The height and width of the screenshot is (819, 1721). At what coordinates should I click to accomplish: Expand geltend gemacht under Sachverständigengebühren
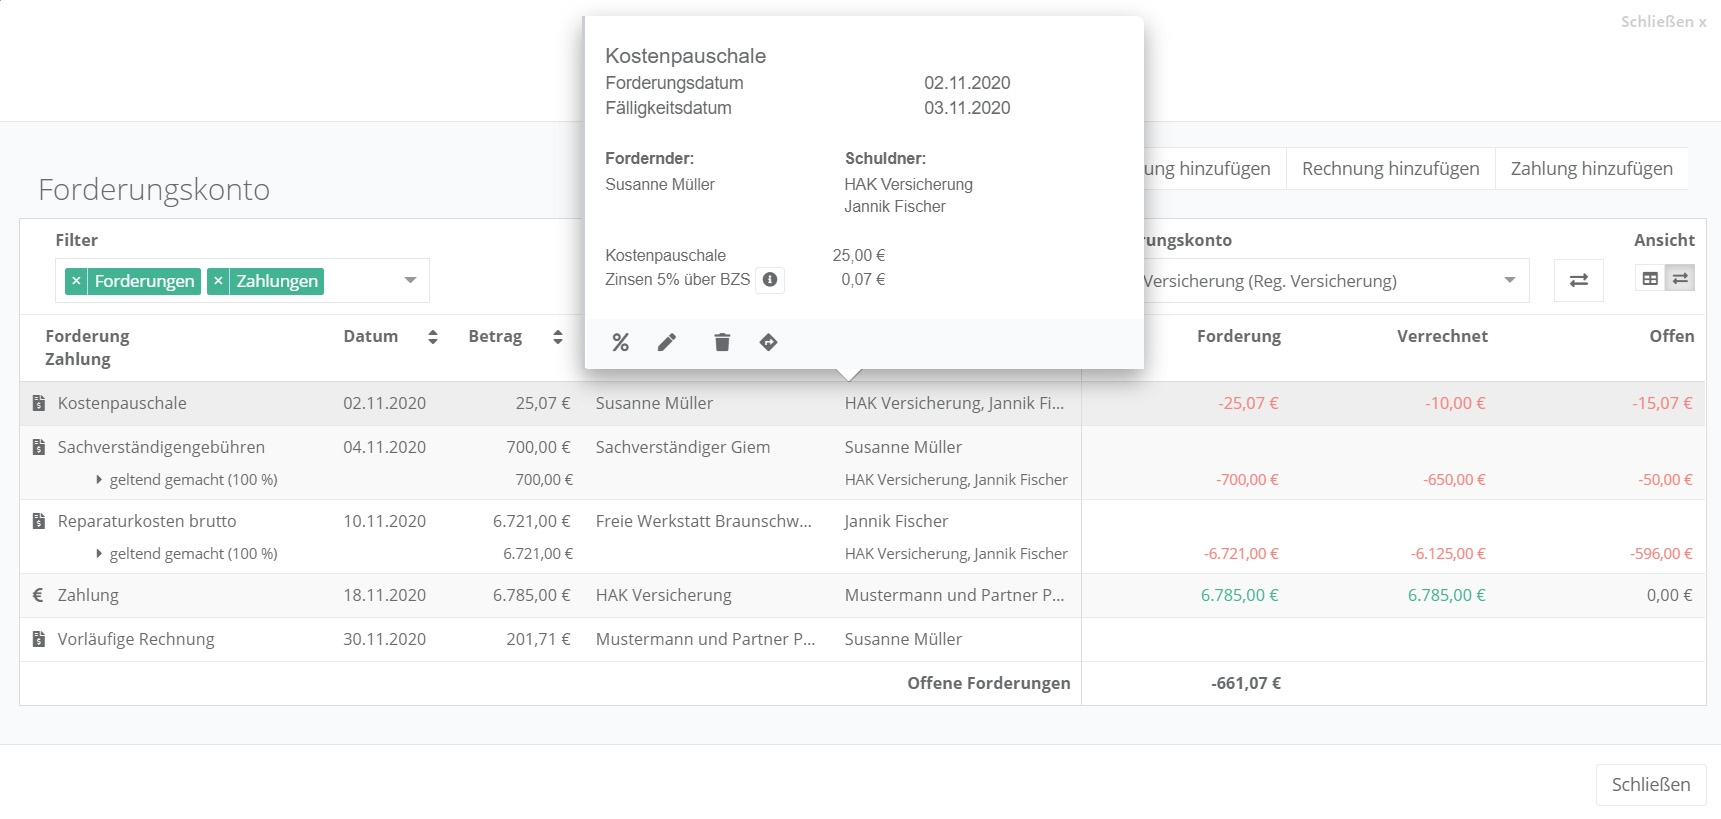[99, 480]
